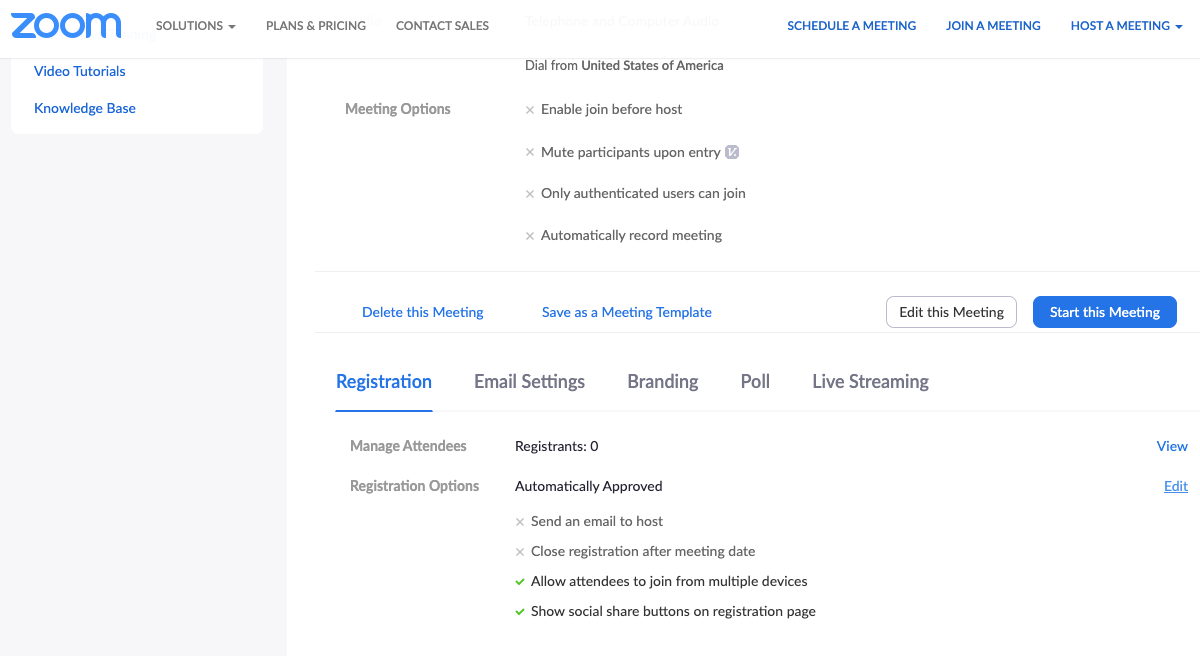Screen dimensions: 1200x656
Task: Open the Host a Meeting dropdown
Action: [1126, 26]
